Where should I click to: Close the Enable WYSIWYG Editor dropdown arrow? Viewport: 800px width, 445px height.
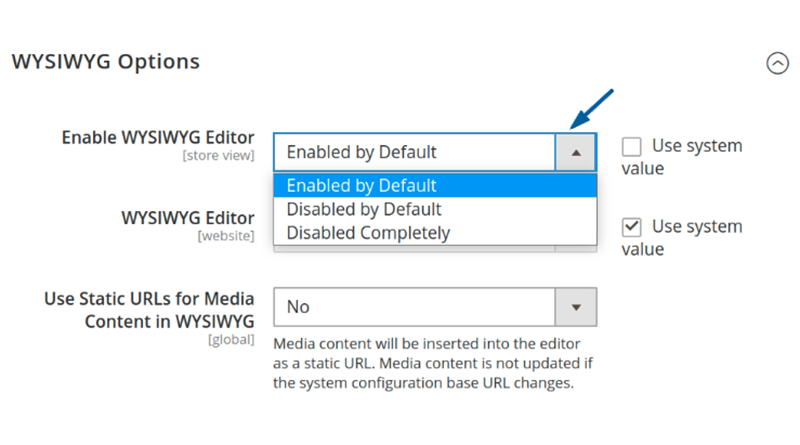pos(576,152)
